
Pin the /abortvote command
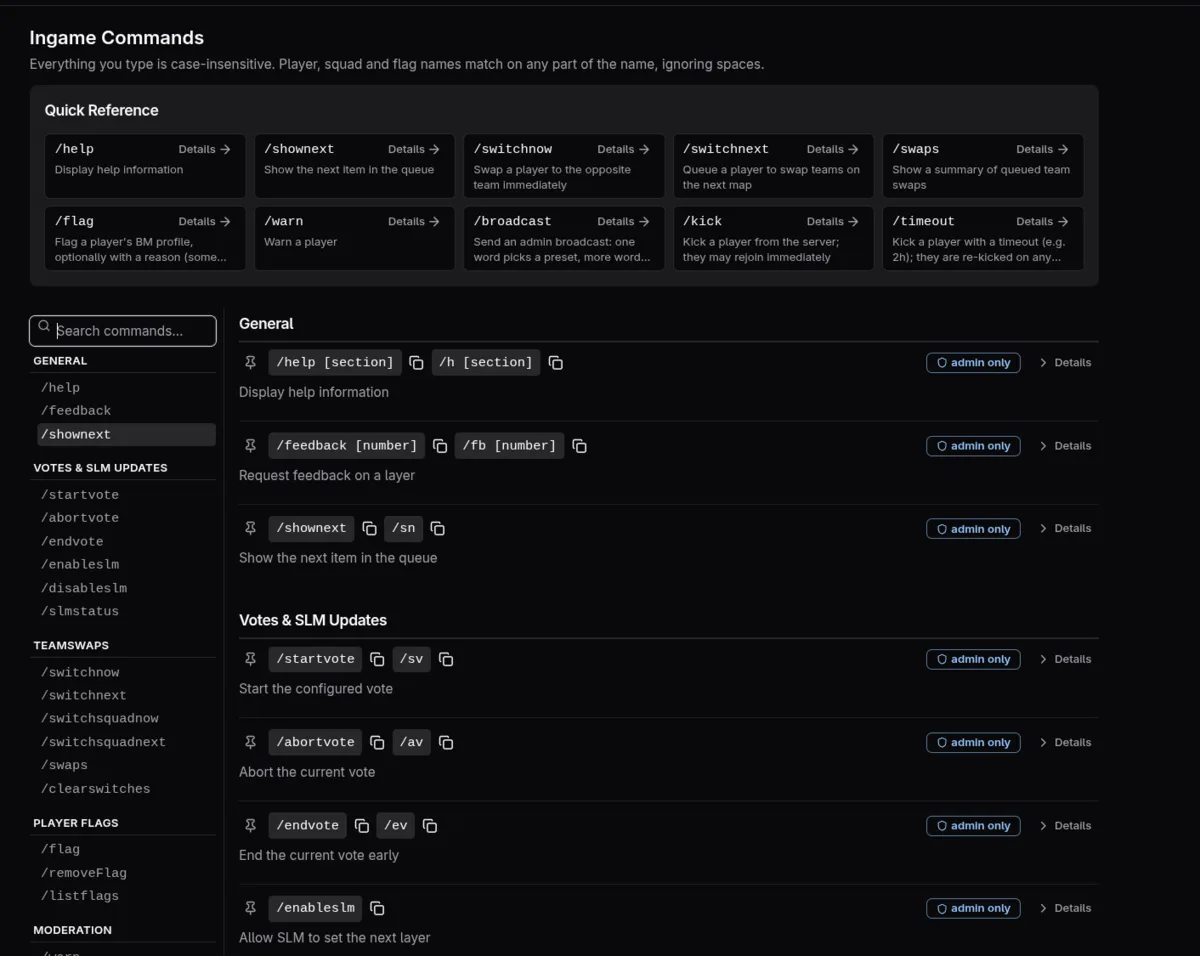point(251,742)
